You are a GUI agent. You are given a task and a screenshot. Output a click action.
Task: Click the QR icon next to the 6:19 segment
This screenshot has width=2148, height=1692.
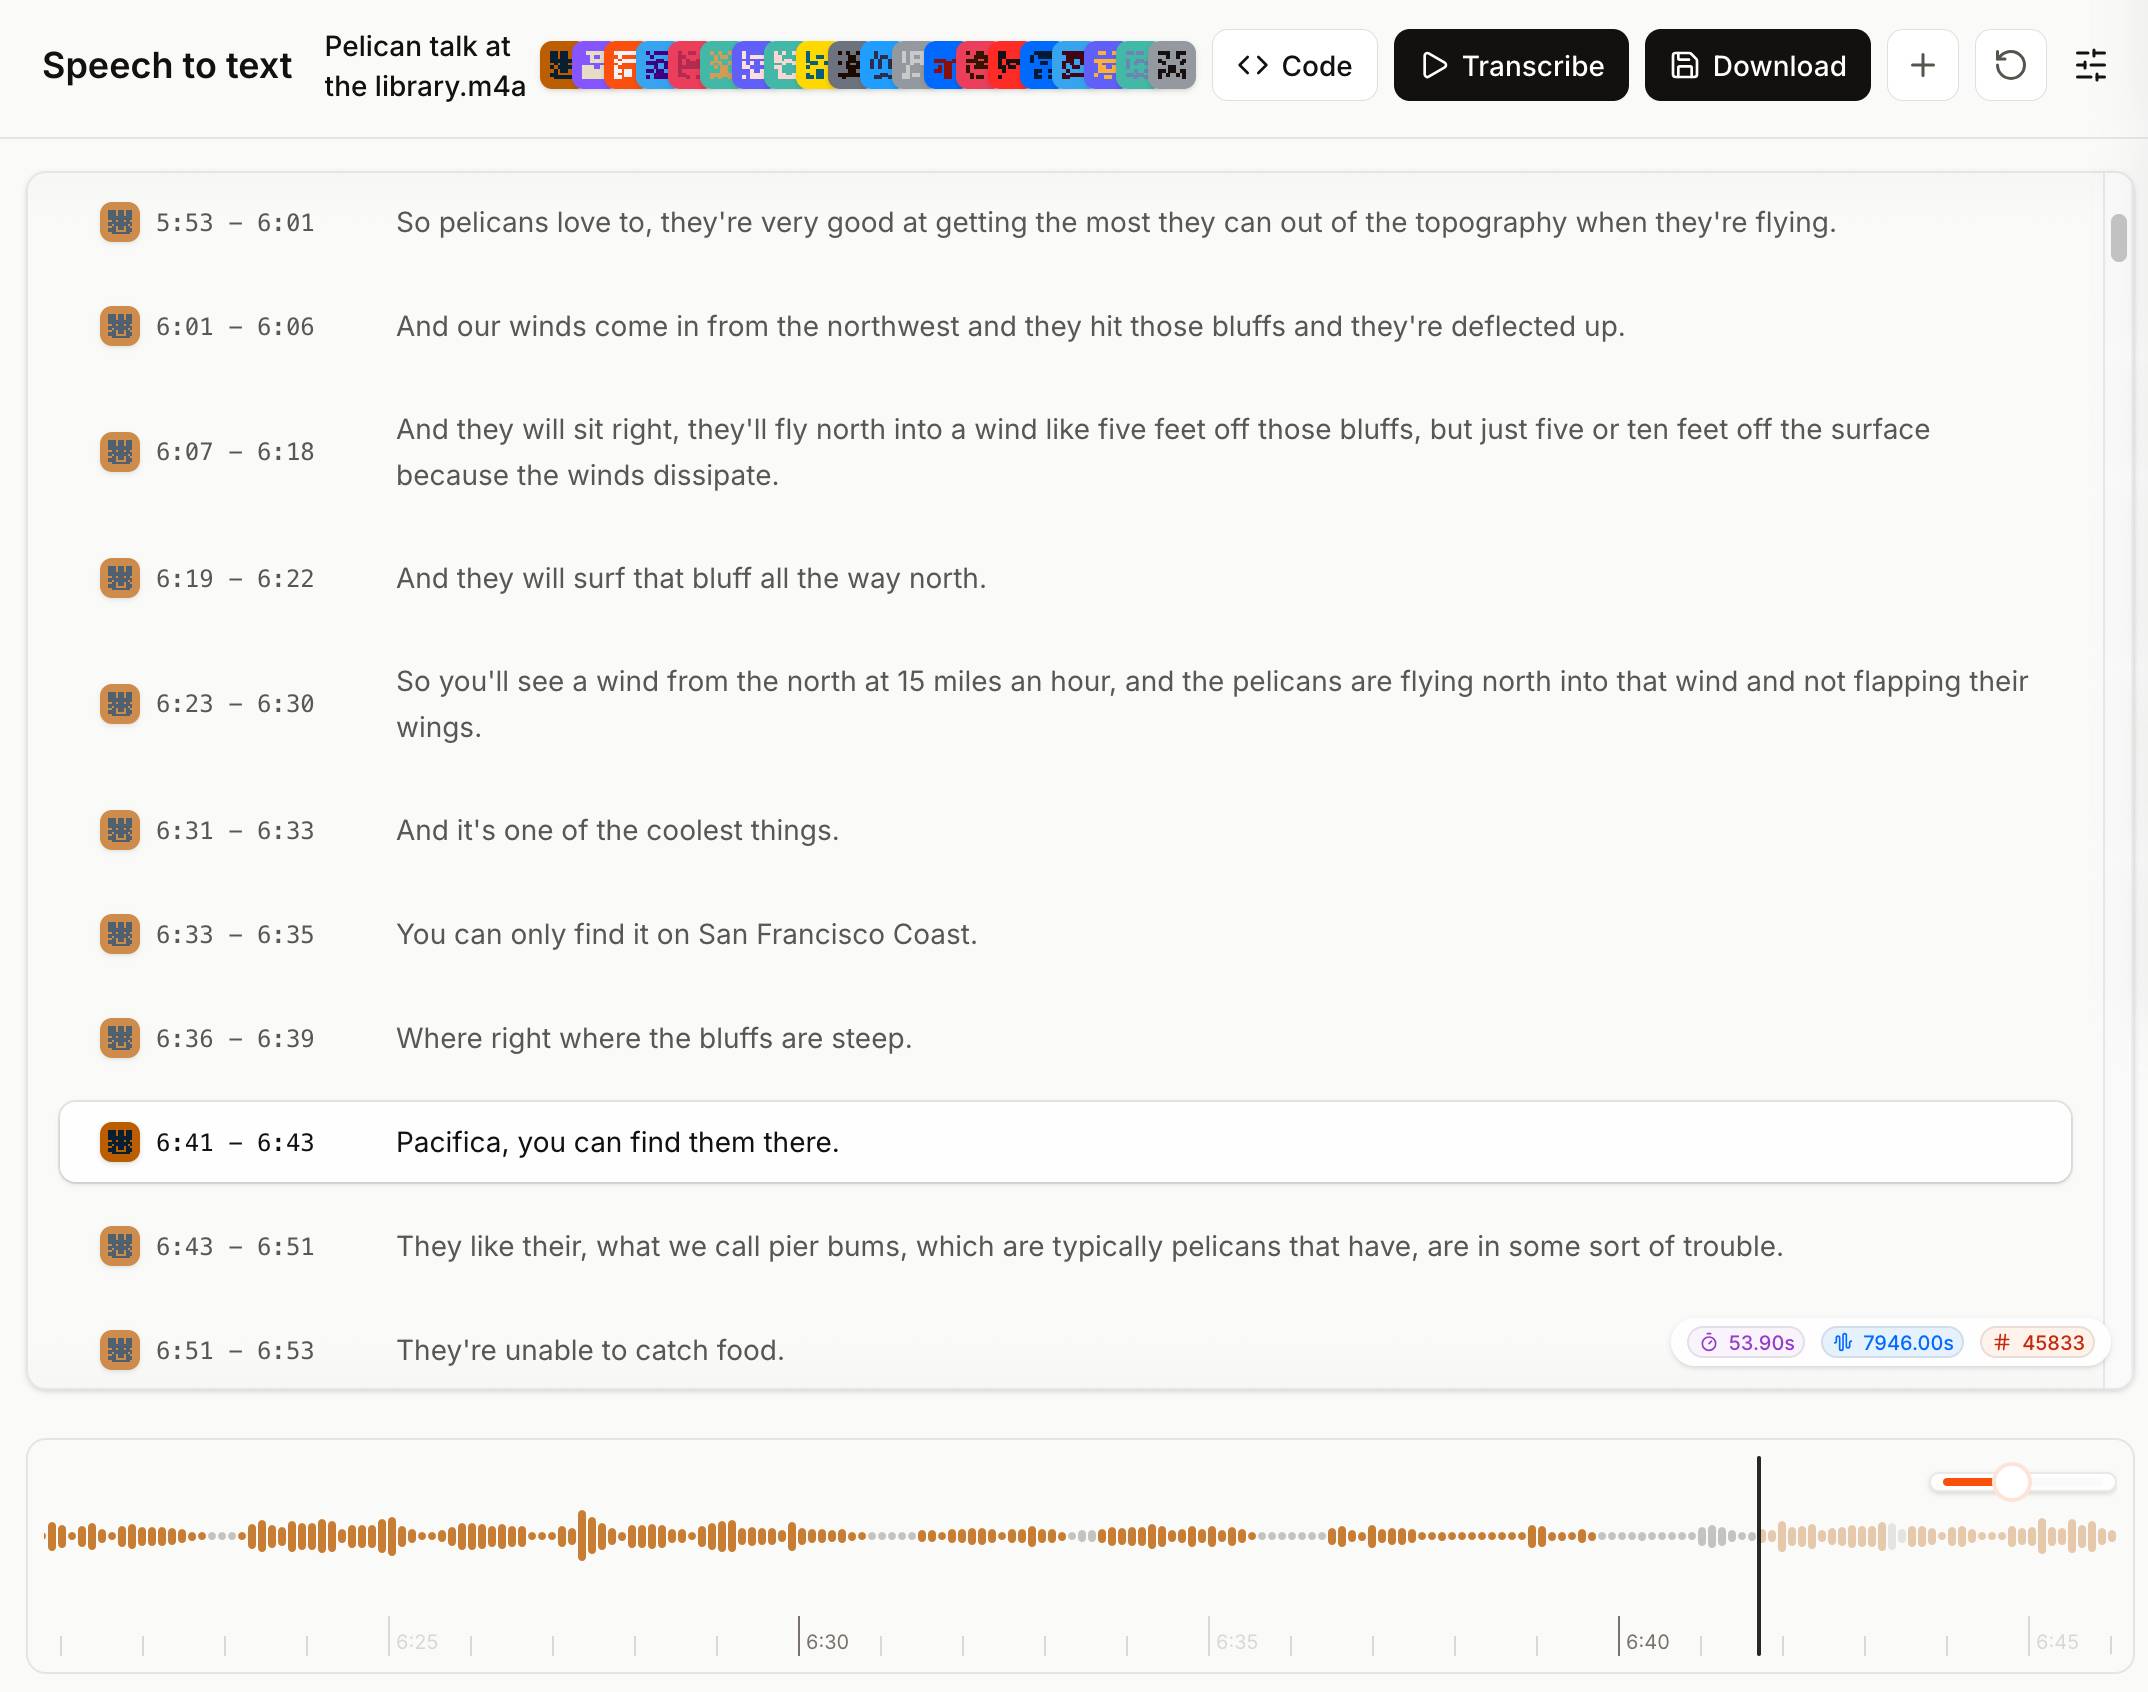click(119, 578)
